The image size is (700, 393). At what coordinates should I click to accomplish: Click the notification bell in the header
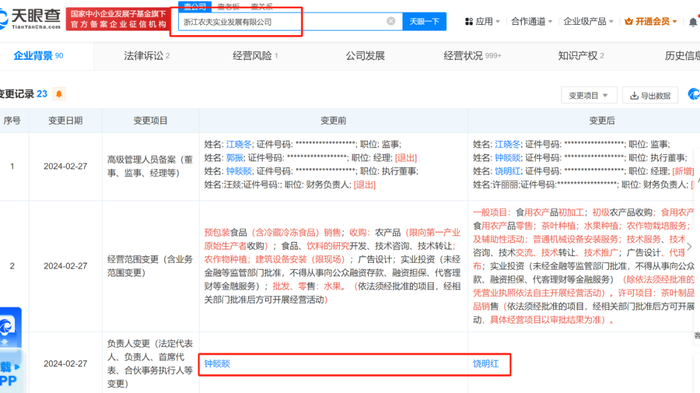pyautogui.click(x=693, y=21)
